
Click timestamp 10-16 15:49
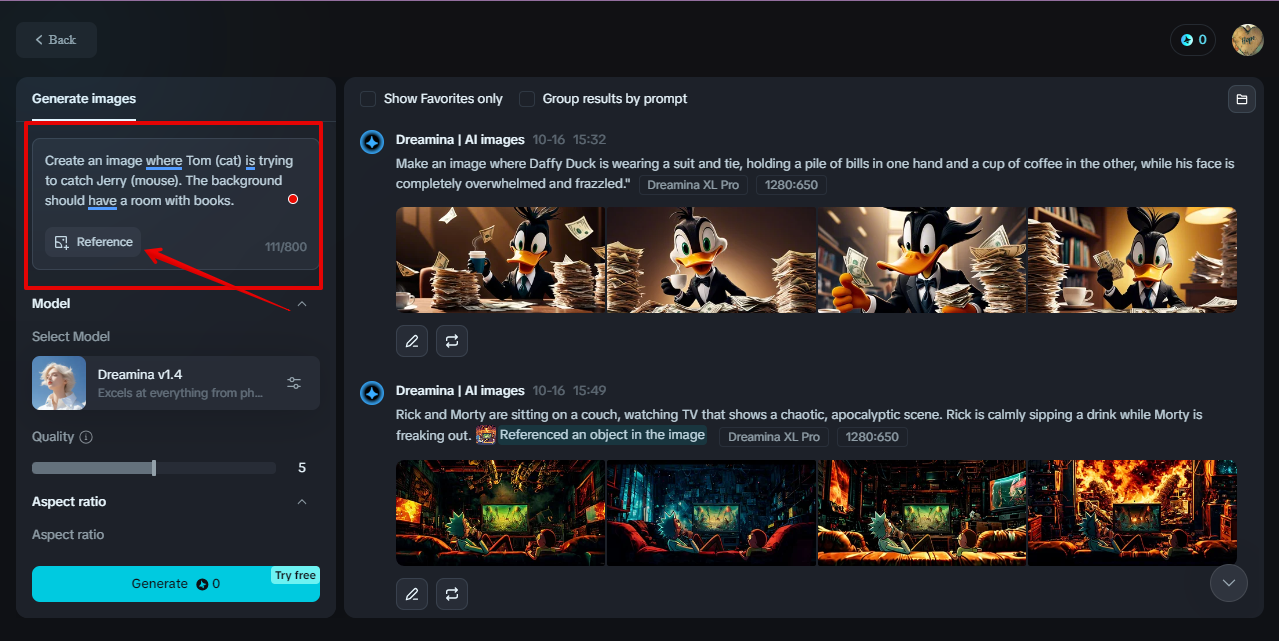coord(569,391)
